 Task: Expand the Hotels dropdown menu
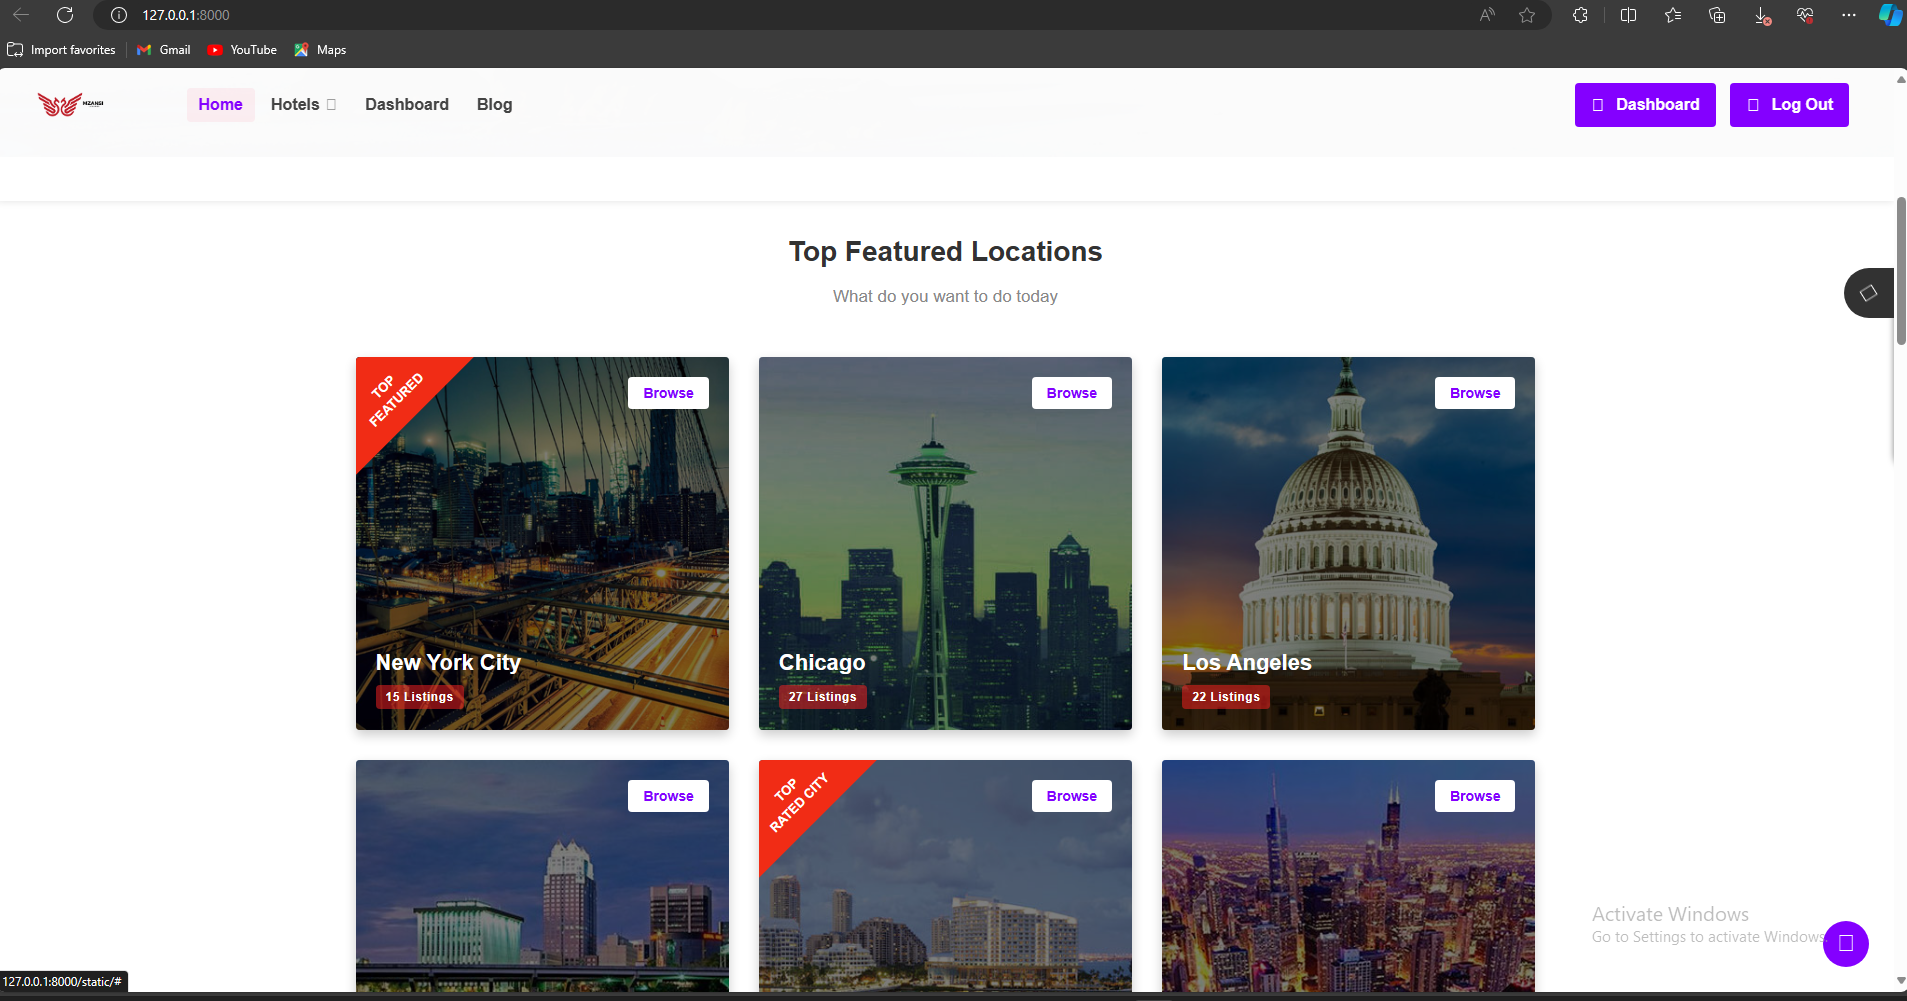[x=303, y=104]
